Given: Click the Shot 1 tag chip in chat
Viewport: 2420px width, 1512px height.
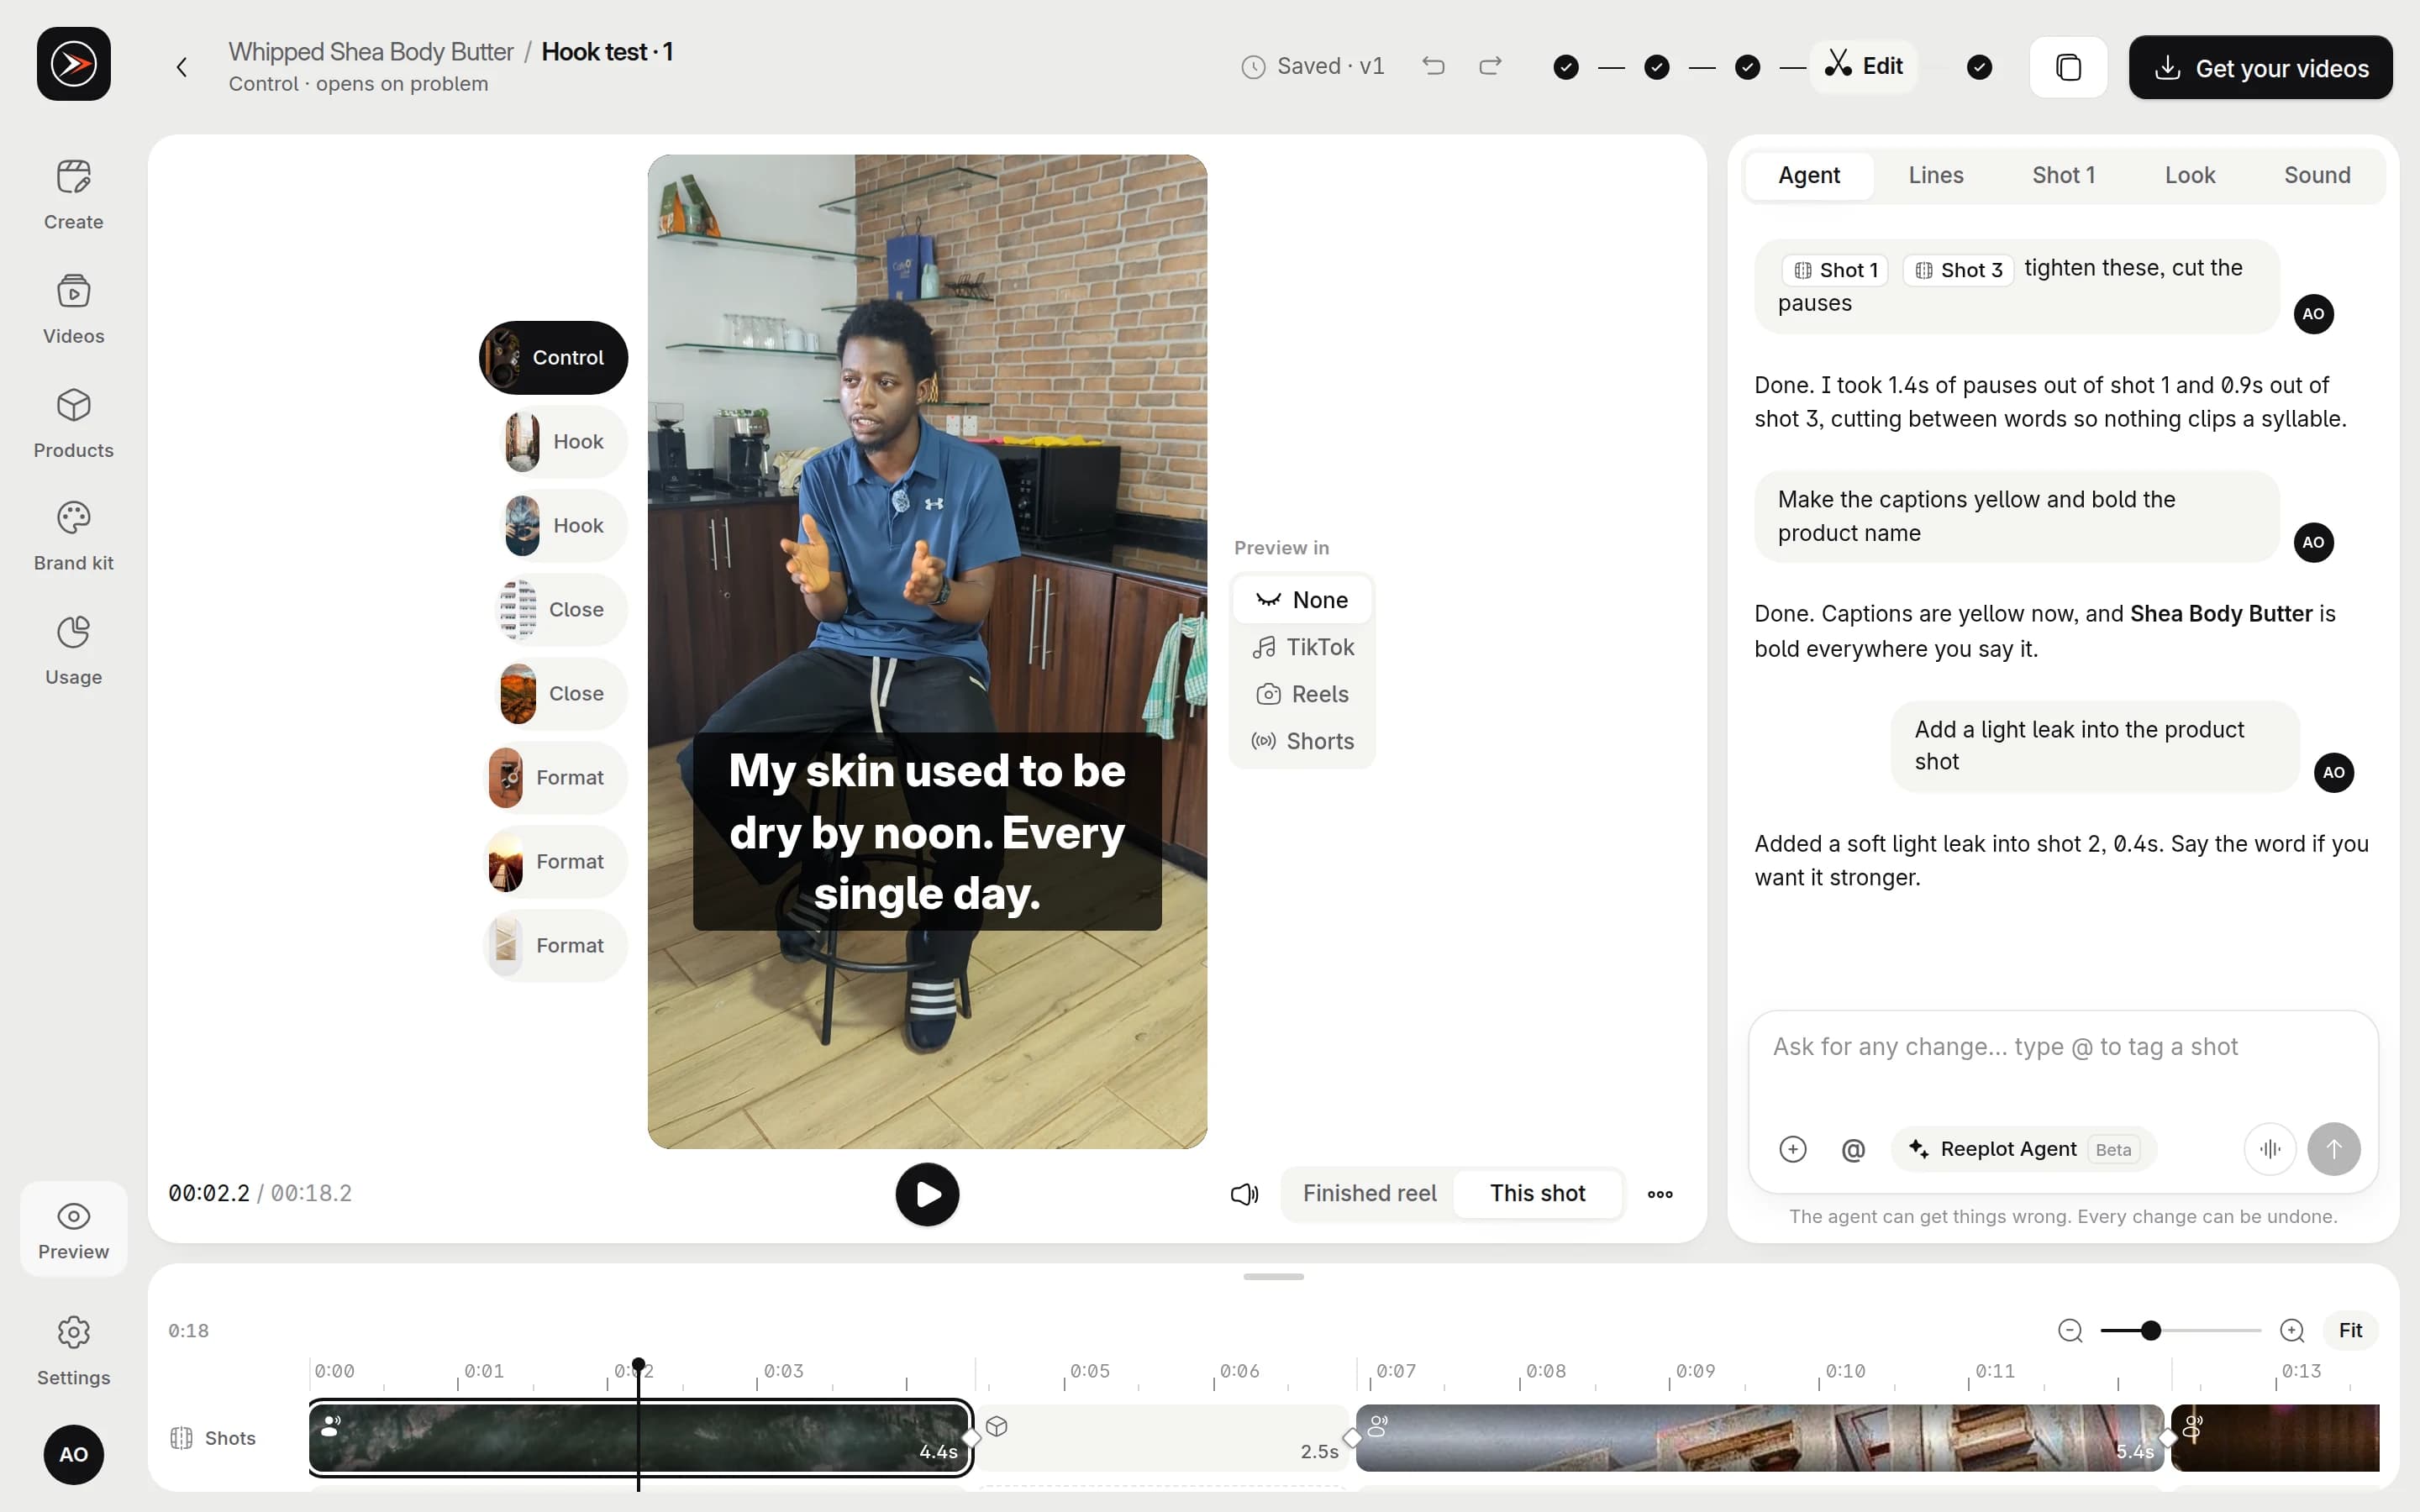Looking at the screenshot, I should [1835, 270].
